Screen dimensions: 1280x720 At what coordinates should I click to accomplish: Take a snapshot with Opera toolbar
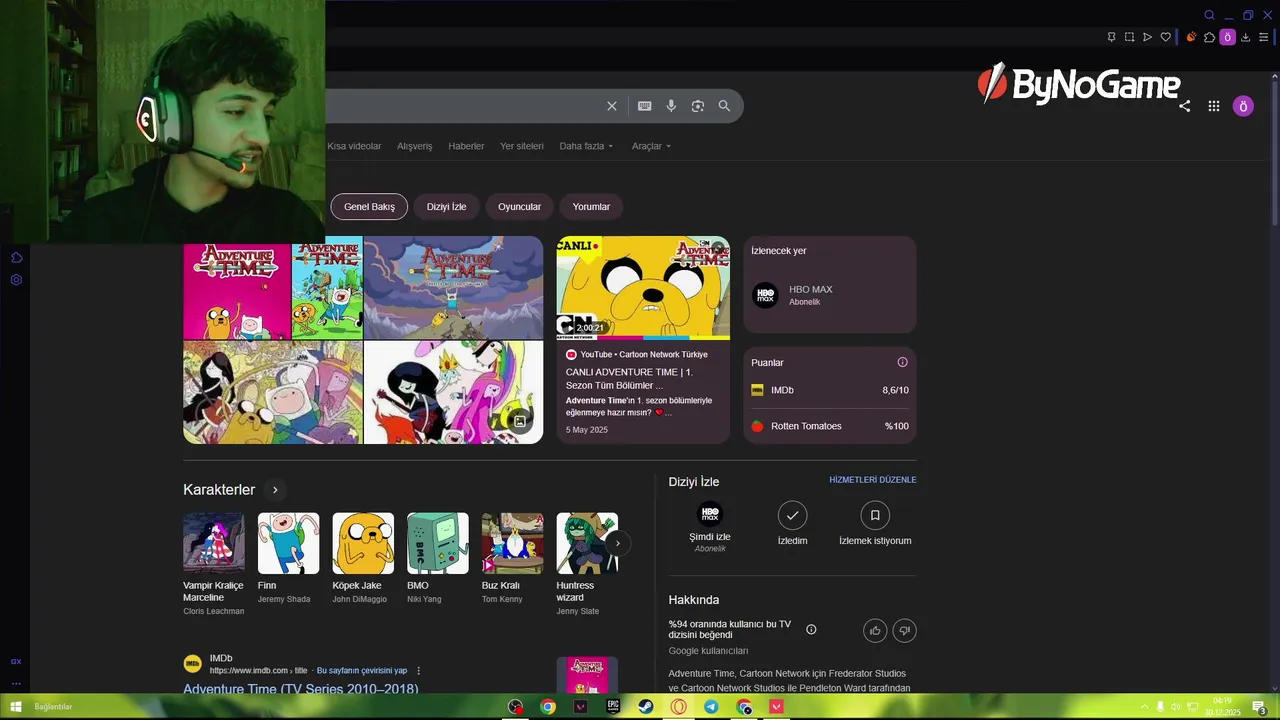click(x=1129, y=37)
